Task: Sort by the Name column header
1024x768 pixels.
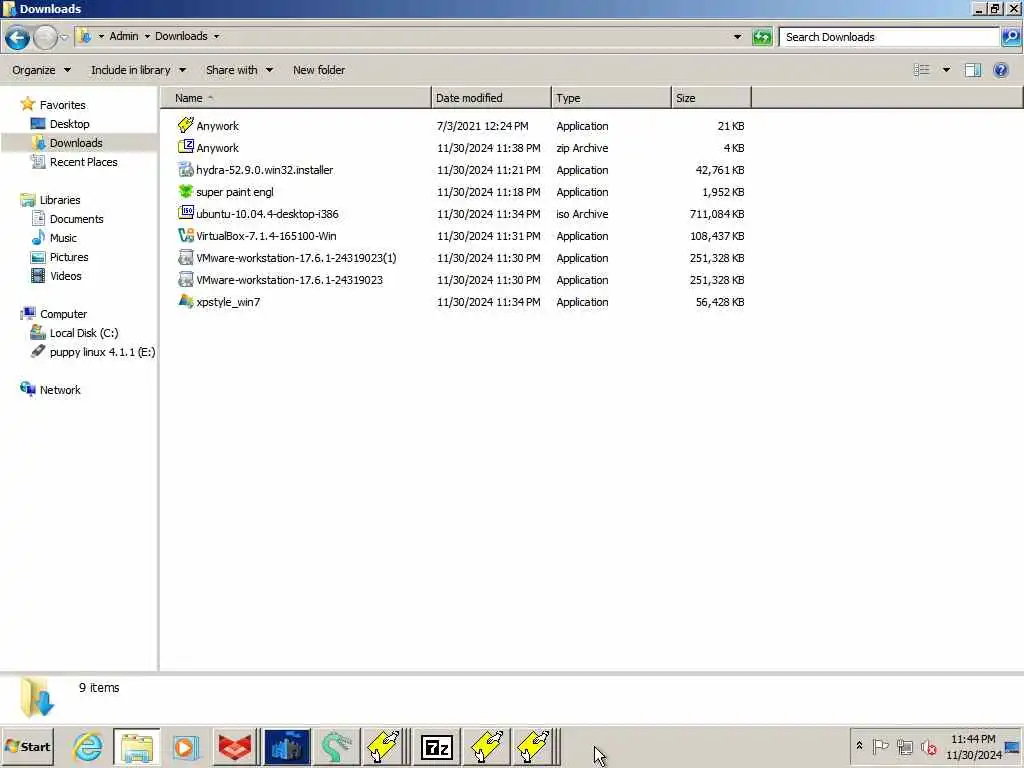Action: (x=296, y=98)
